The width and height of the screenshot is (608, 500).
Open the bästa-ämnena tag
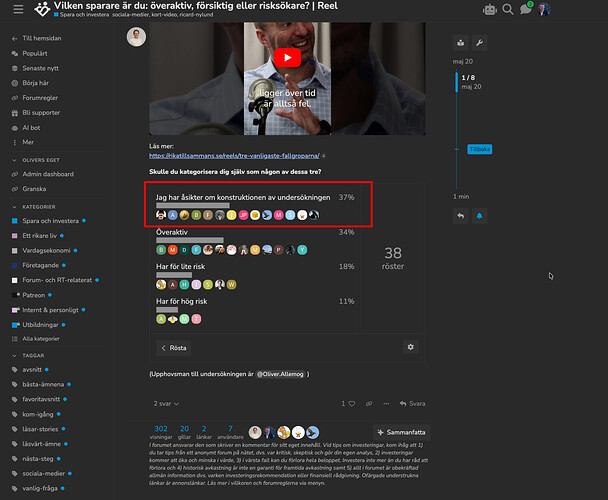coord(43,384)
